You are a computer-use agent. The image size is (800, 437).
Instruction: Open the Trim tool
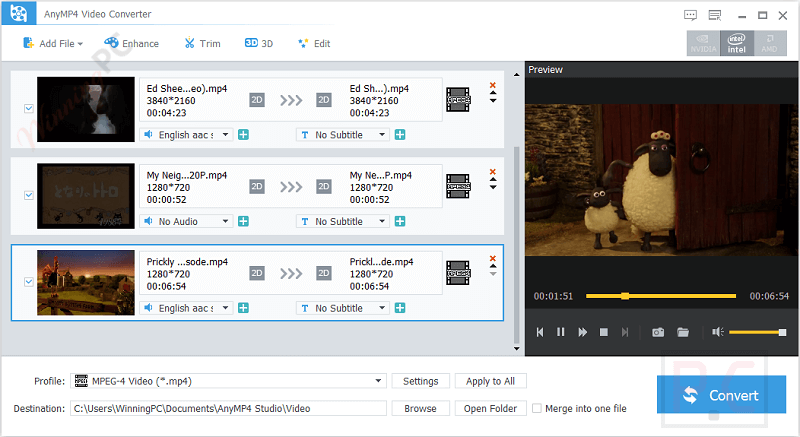click(202, 43)
